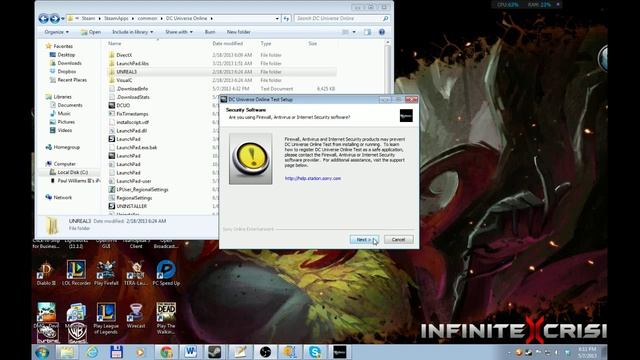This screenshot has height=360, width=640.
Task: Open the help.station.sony.com support link
Action: (313, 178)
